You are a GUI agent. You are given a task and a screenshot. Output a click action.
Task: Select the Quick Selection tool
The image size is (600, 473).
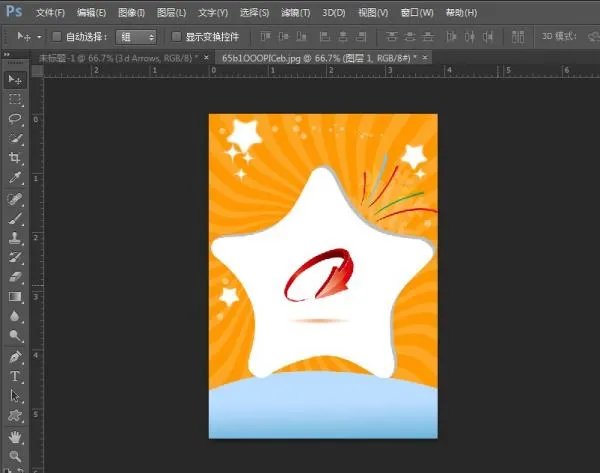point(15,138)
